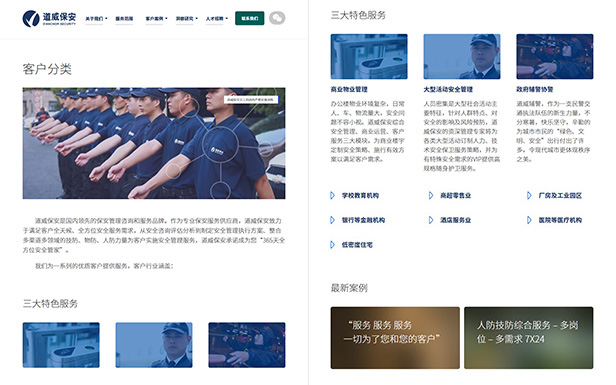
Task: Click the turnstile image above 商业物业管理
Action: (369, 57)
